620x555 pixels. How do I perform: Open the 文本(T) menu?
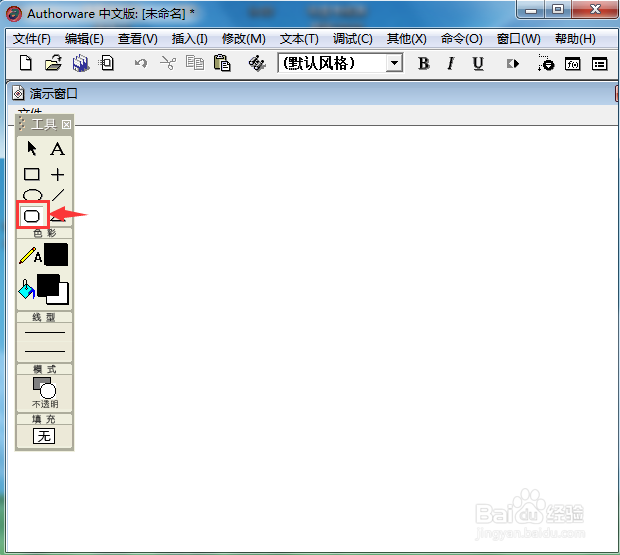tap(299, 39)
